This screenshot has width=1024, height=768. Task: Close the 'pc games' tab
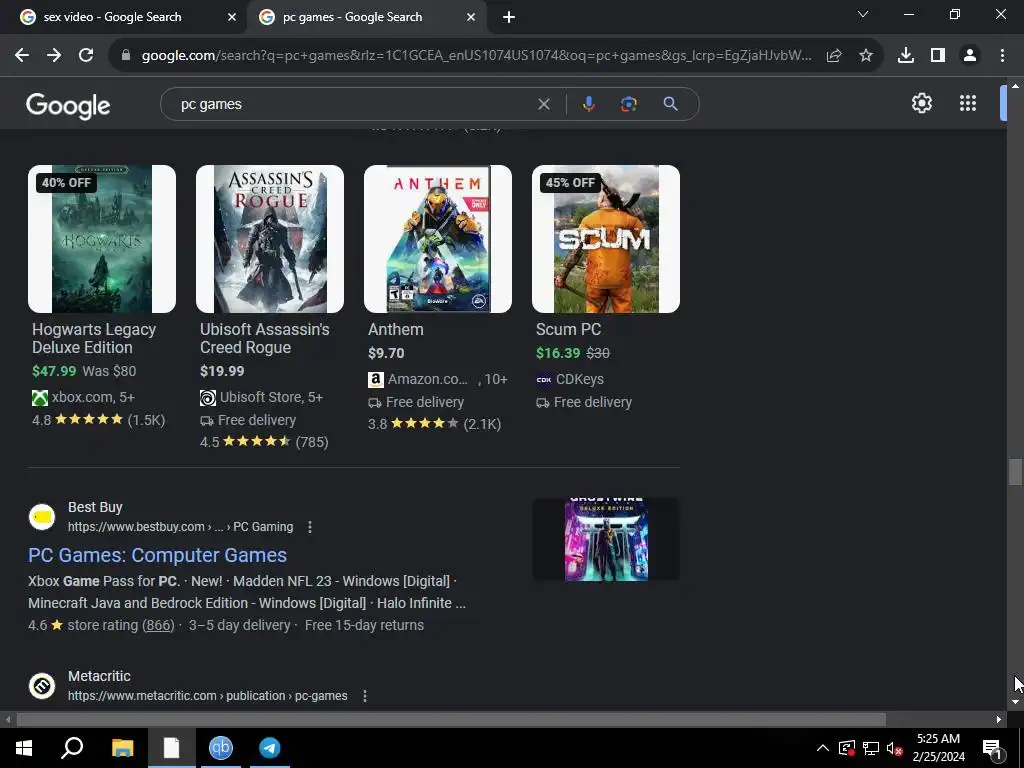[x=471, y=17]
